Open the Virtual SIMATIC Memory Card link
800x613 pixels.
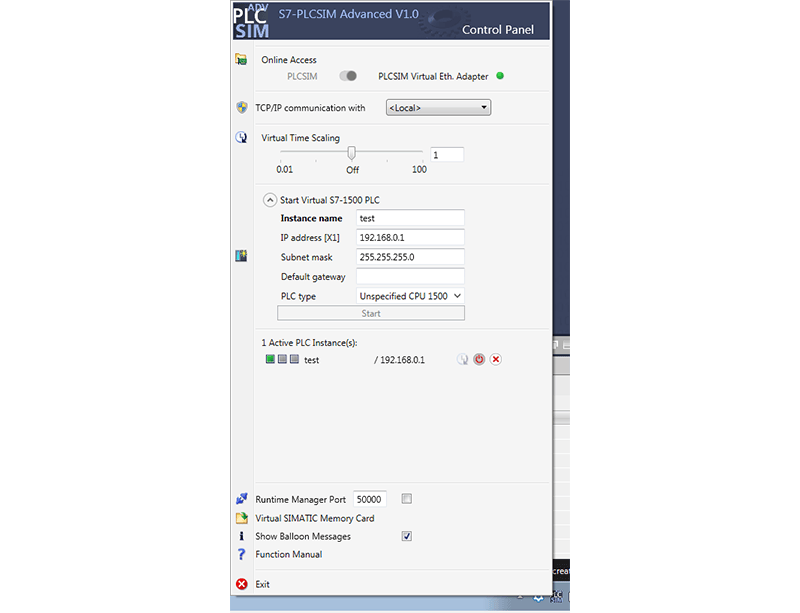point(315,518)
